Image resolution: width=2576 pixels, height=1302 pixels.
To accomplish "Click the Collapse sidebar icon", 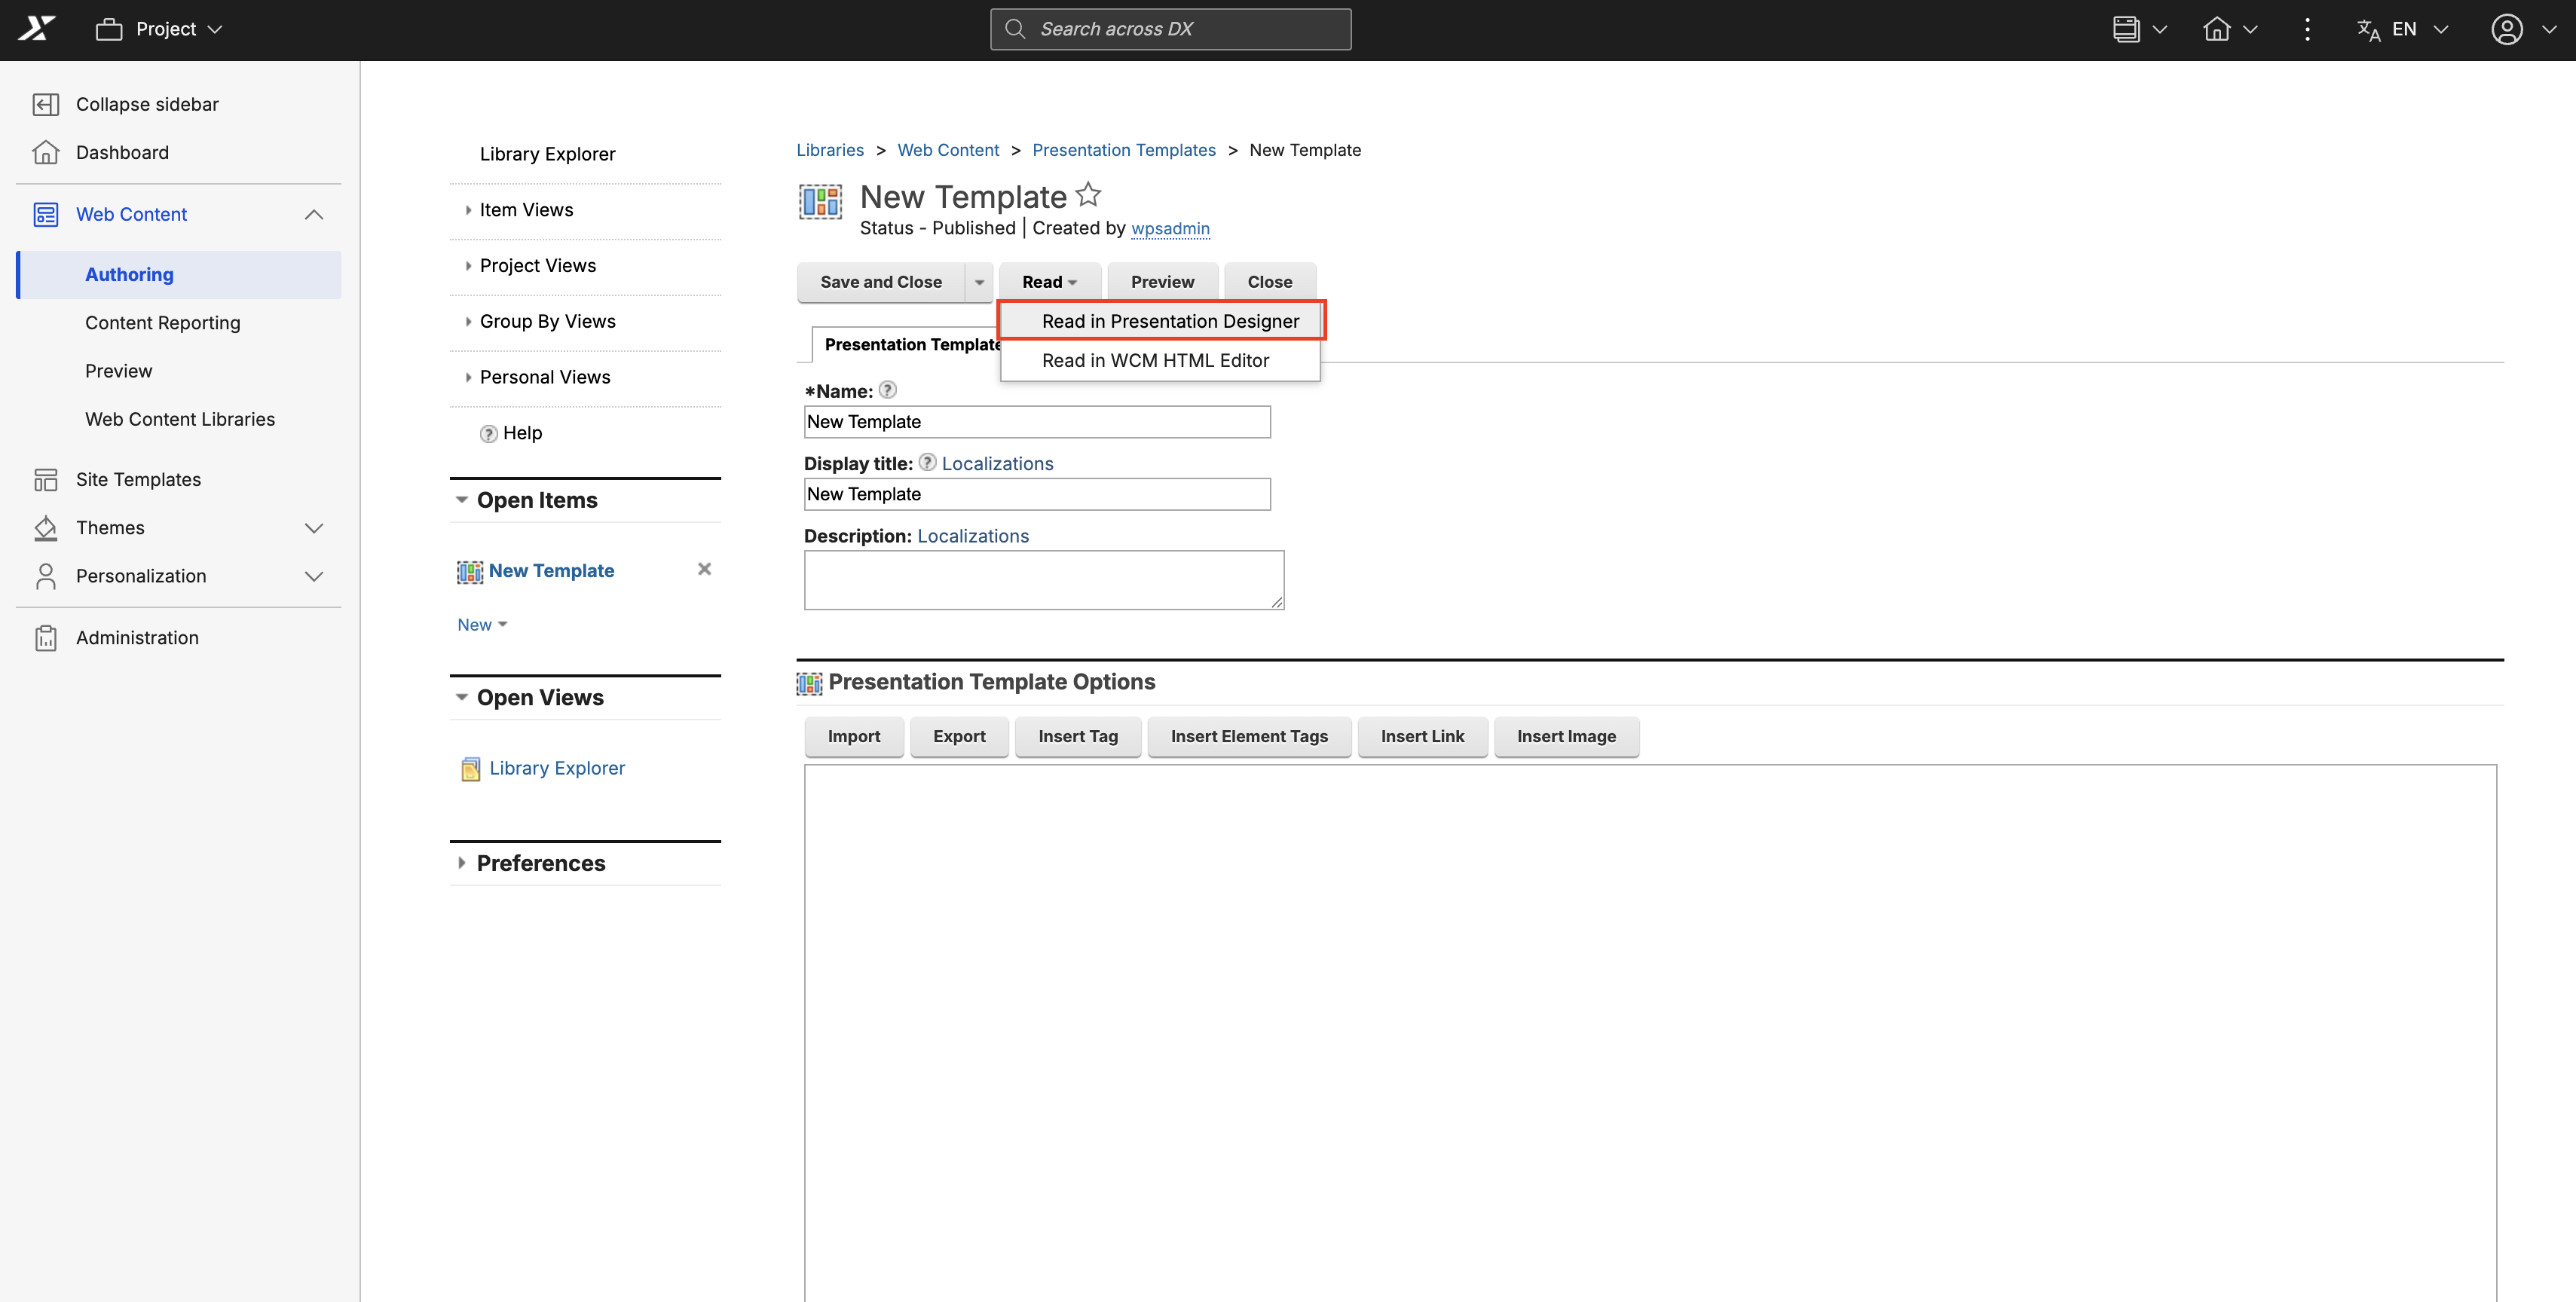I will tap(45, 104).
